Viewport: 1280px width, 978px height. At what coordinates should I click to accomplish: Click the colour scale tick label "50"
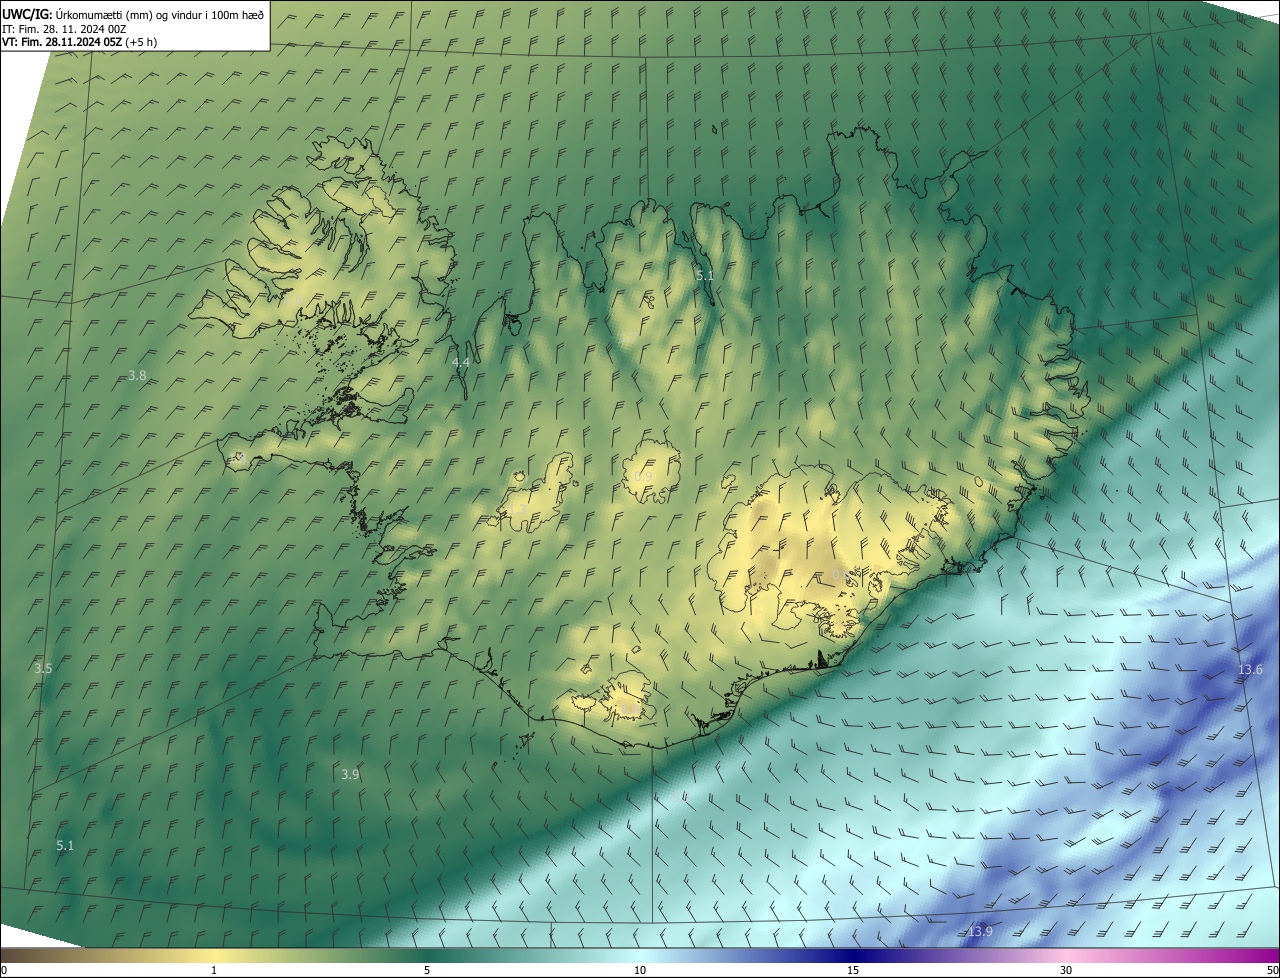(x=1272, y=970)
